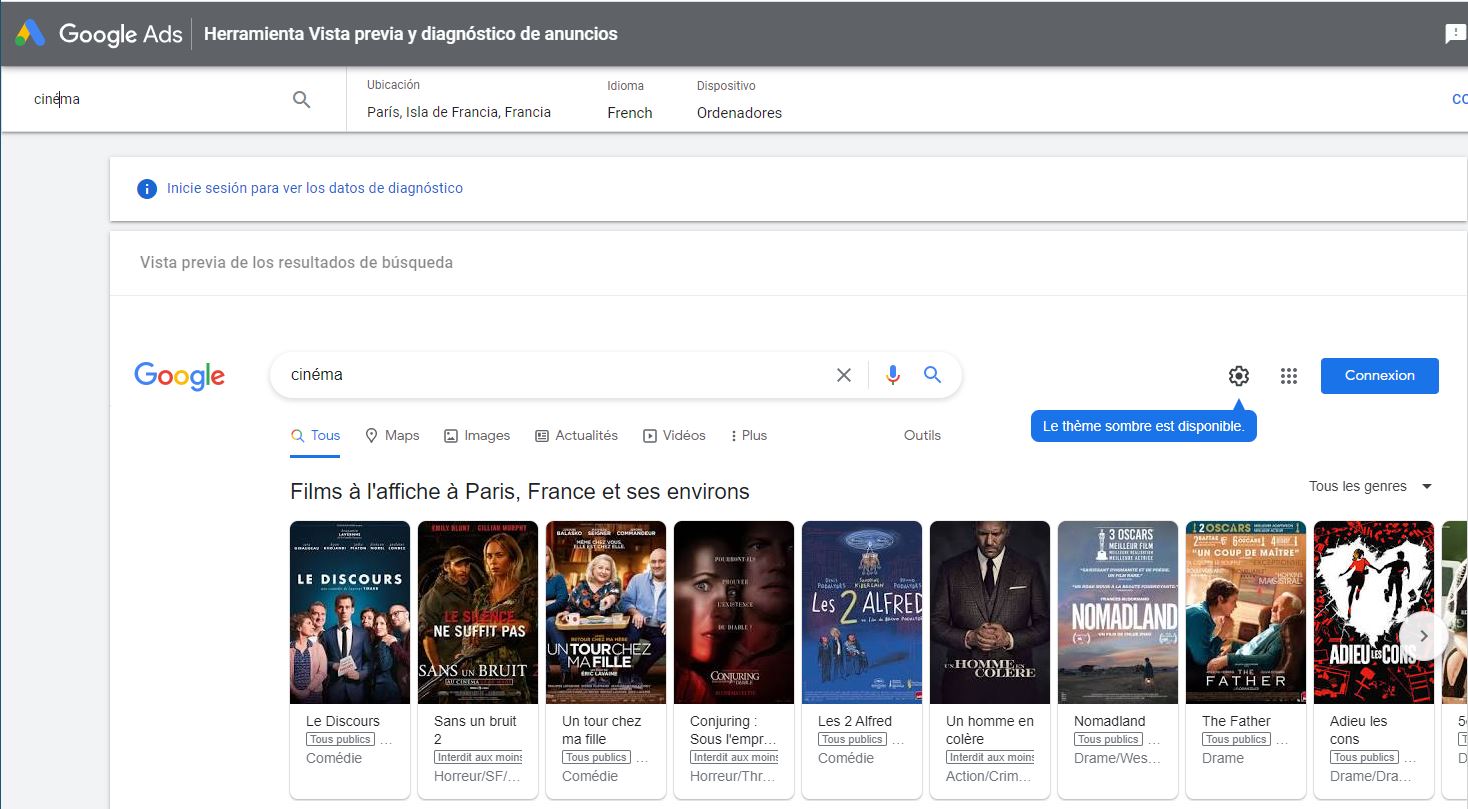The image size is (1468, 809).
Task: Click the Google Ads logo
Action: [99, 34]
